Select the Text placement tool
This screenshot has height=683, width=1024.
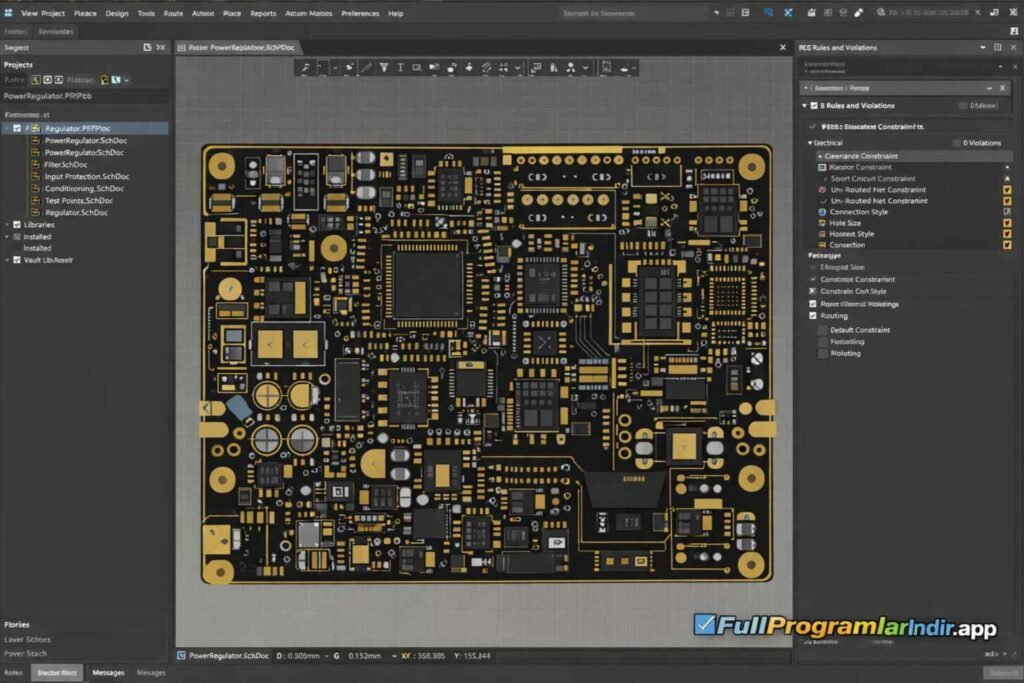click(401, 68)
